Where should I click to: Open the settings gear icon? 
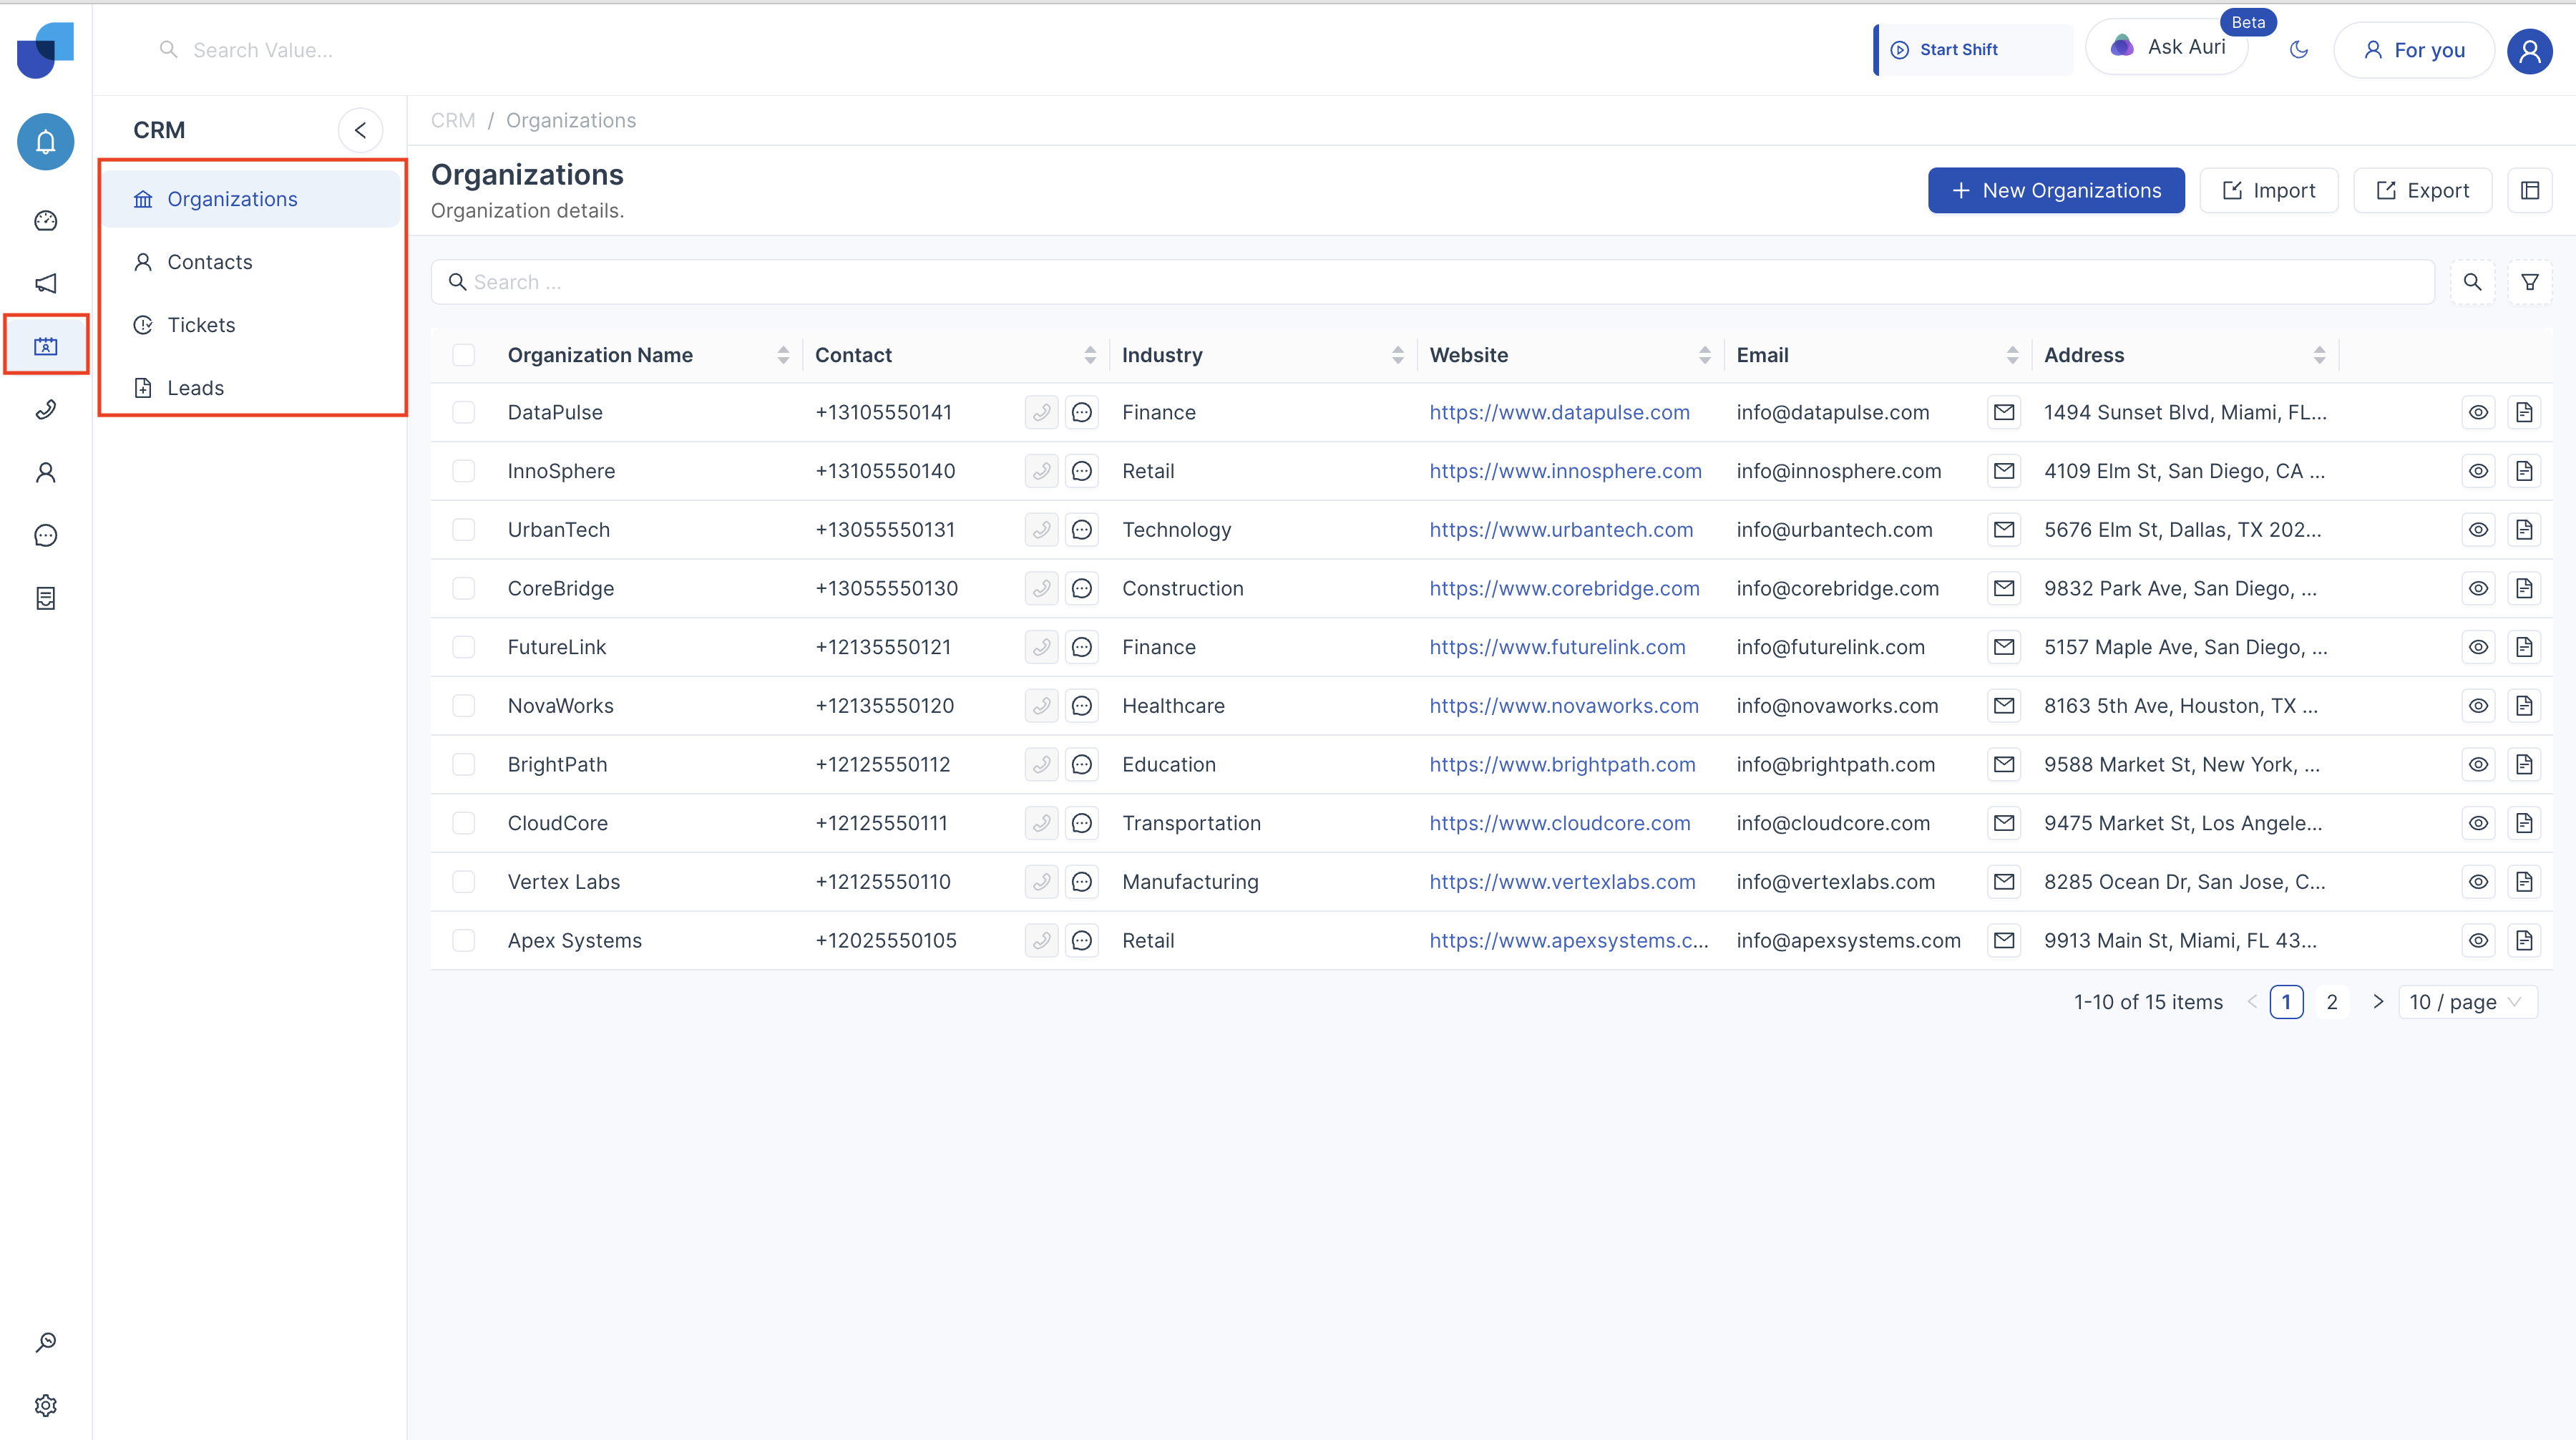(46, 1405)
